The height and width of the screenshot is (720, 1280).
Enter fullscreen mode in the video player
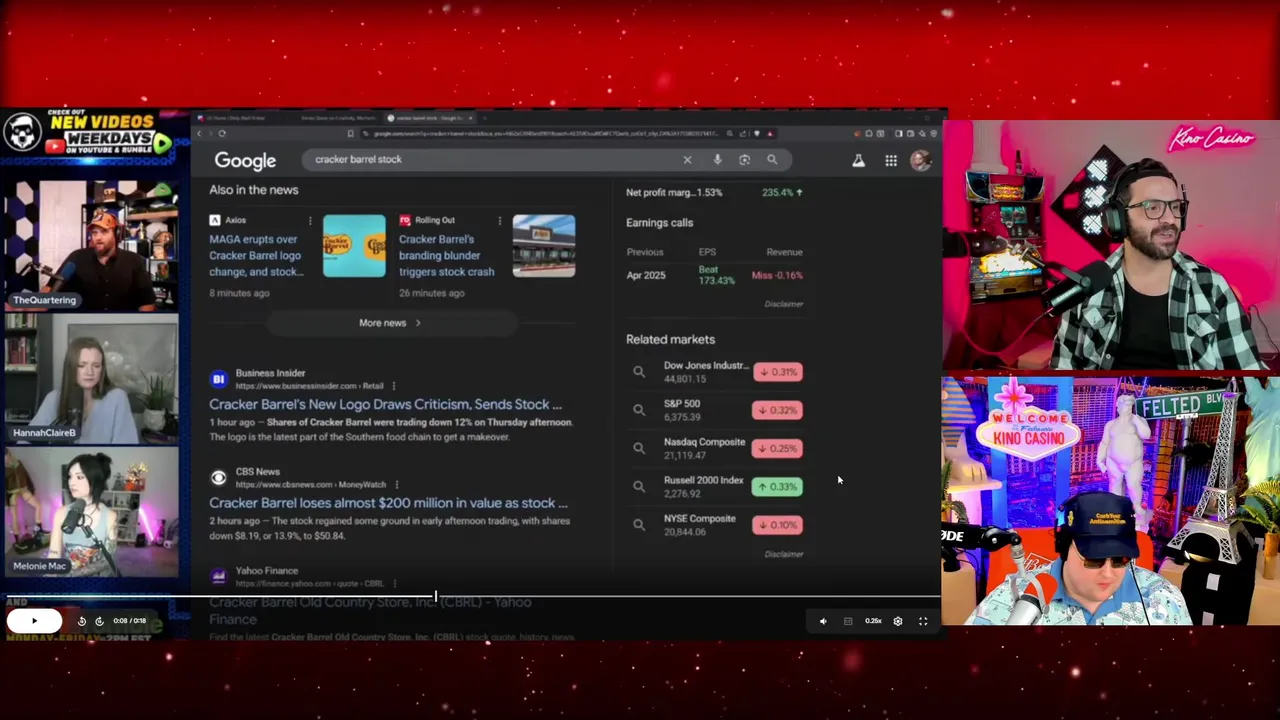pyautogui.click(x=923, y=621)
